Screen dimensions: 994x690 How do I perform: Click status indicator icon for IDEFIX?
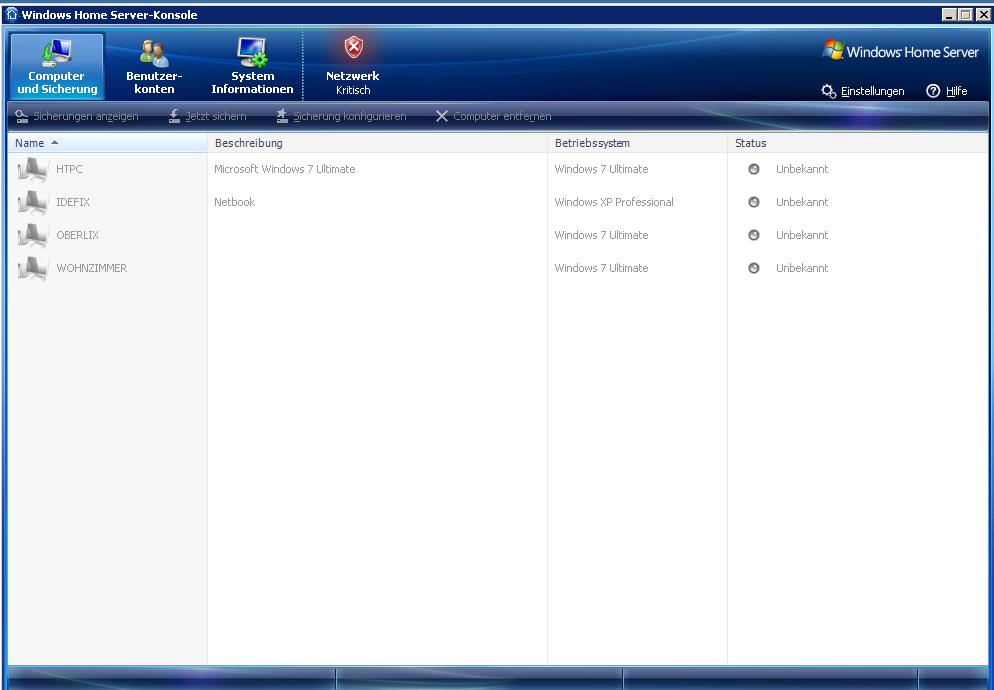click(x=754, y=202)
